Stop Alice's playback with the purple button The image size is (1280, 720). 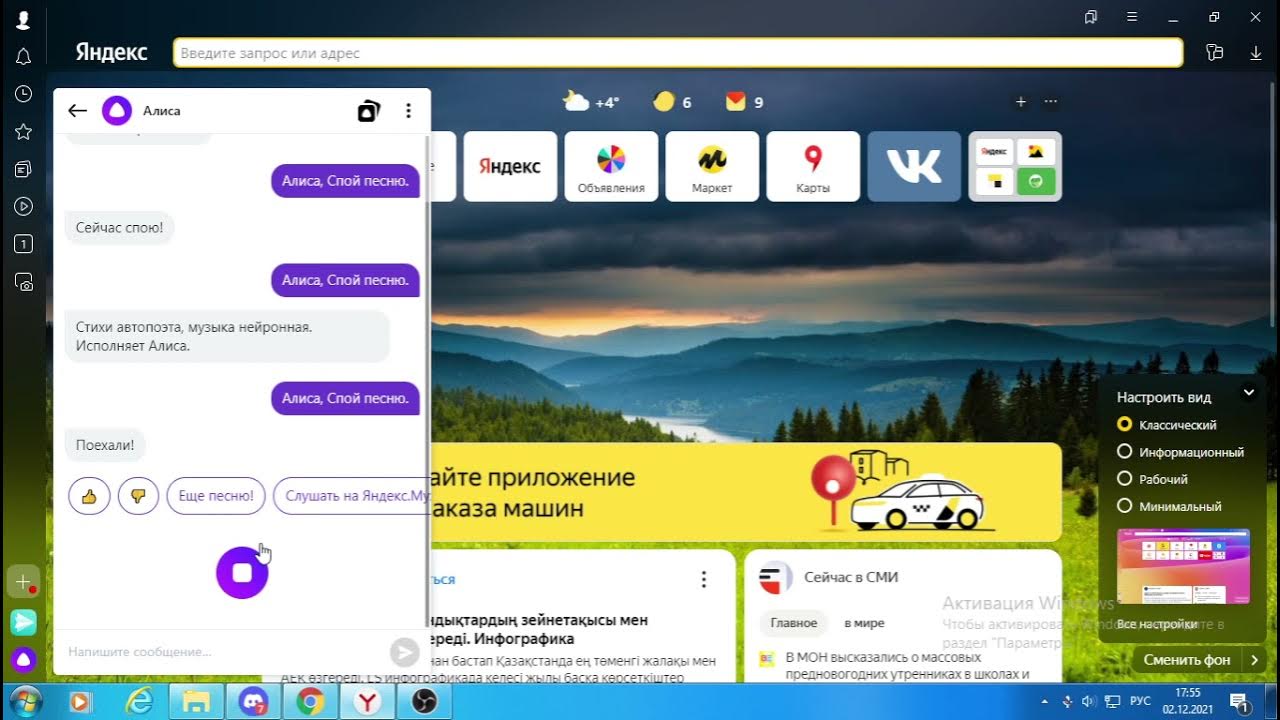point(242,573)
